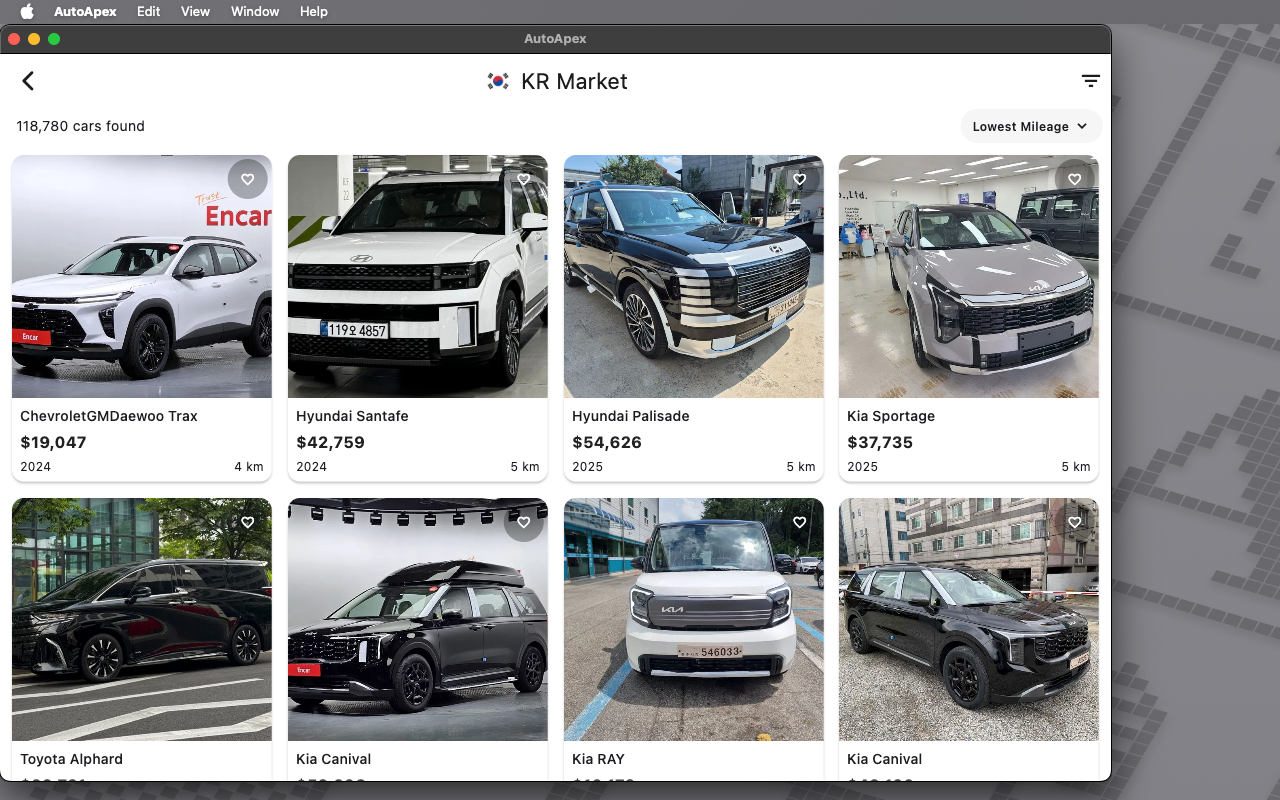Open the Toyota Alphard photo

tap(142, 619)
